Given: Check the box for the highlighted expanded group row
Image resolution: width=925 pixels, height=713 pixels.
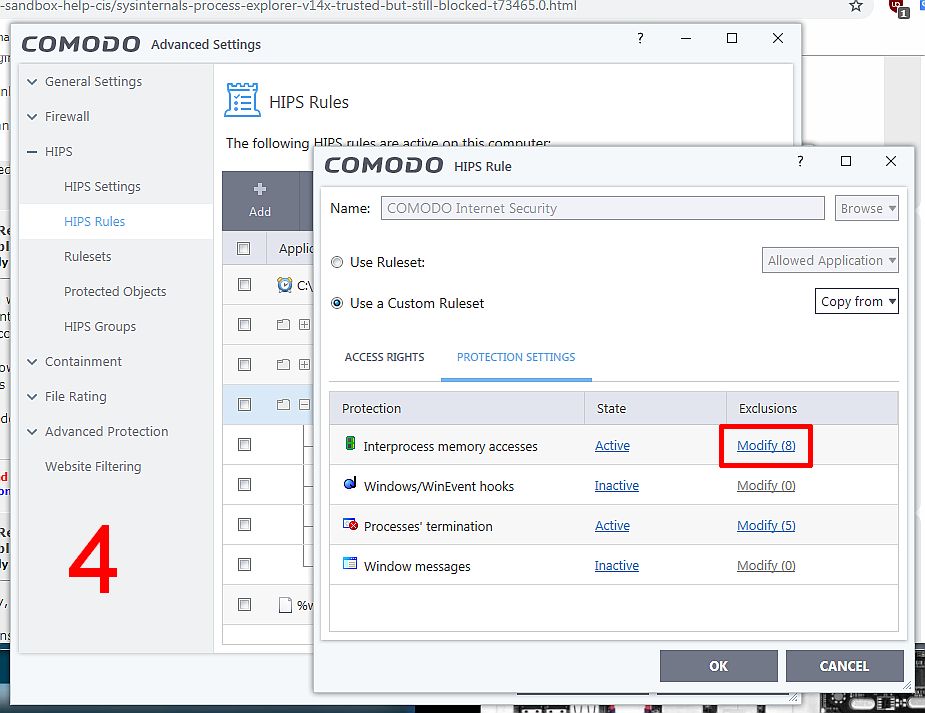Looking at the screenshot, I should pos(244,405).
